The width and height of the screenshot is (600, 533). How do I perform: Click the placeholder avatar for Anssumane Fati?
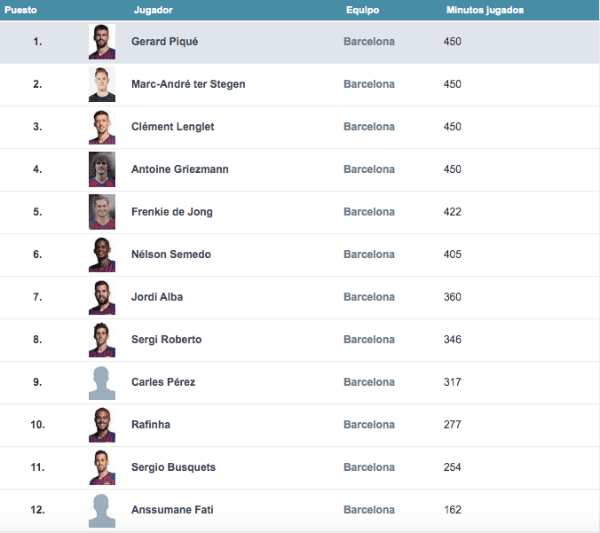[x=102, y=510]
